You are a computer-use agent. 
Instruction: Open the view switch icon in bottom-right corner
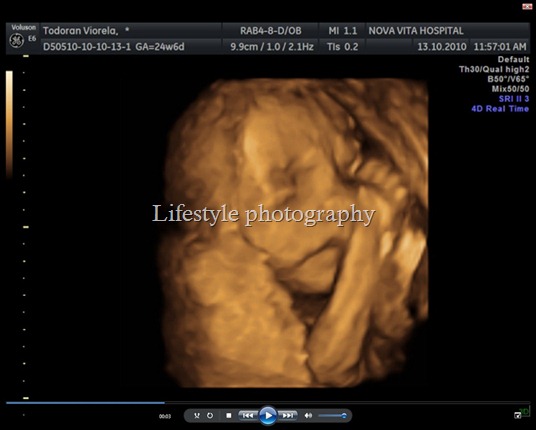point(518,415)
